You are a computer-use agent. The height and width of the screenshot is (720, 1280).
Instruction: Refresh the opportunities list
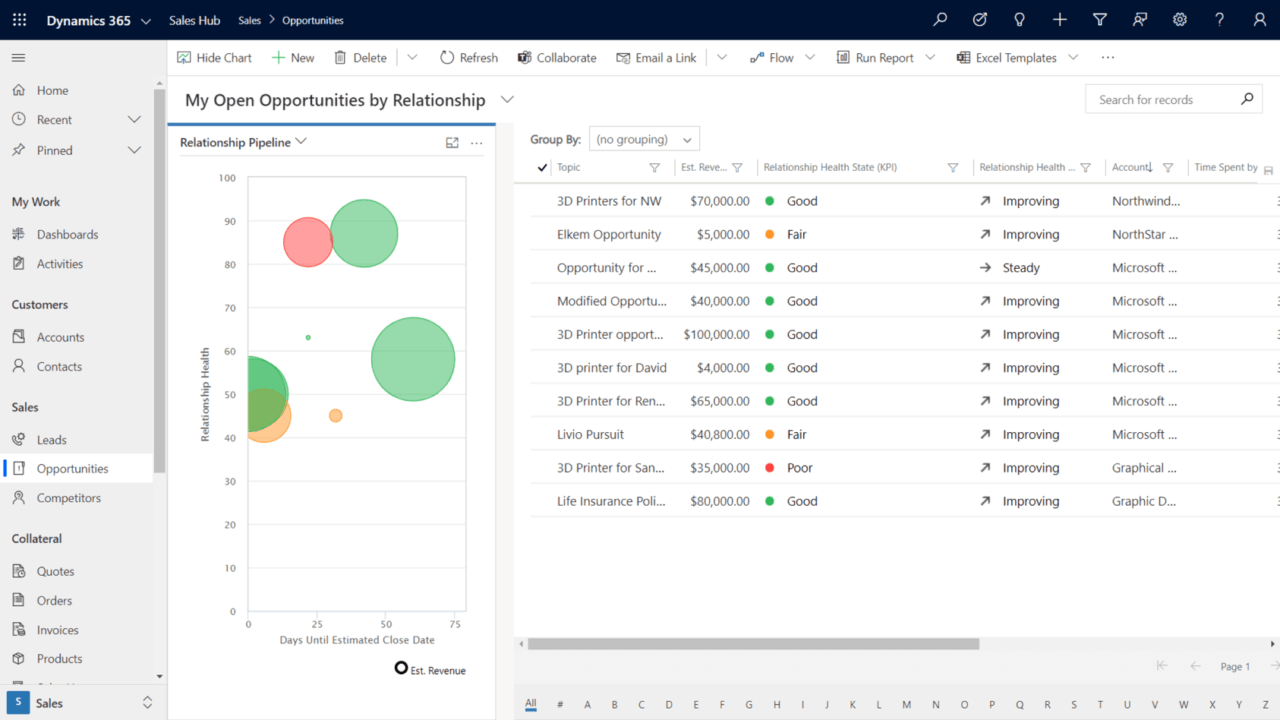pyautogui.click(x=468, y=57)
